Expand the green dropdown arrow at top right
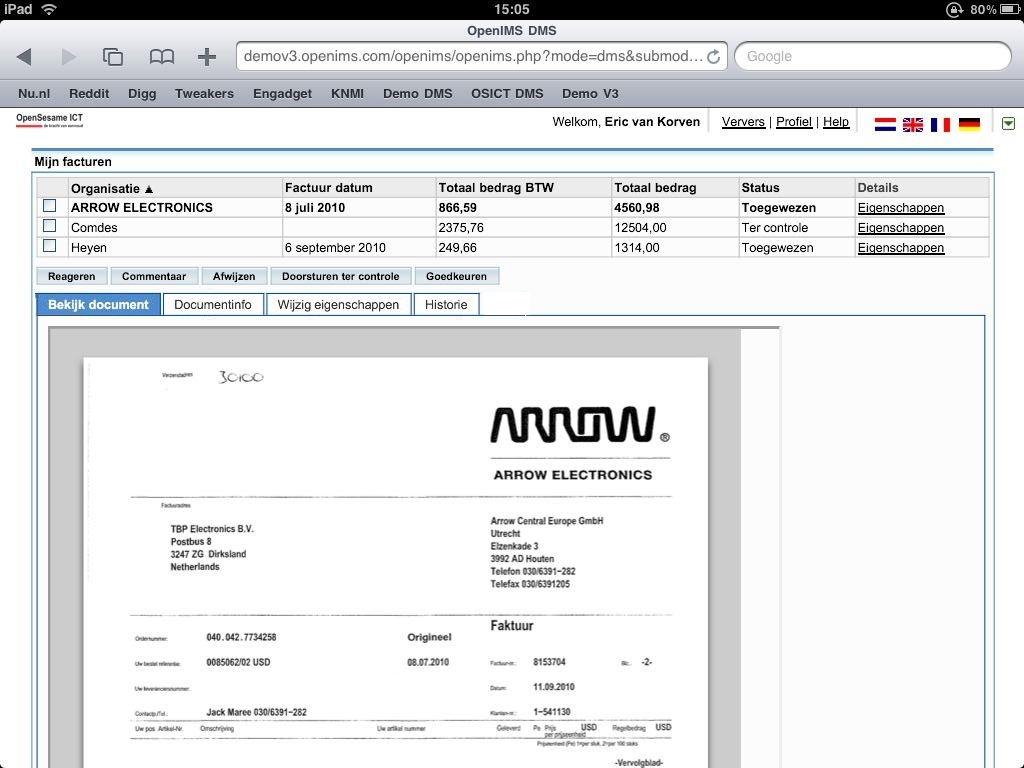Screen dimensions: 1024x768 click(1008, 123)
